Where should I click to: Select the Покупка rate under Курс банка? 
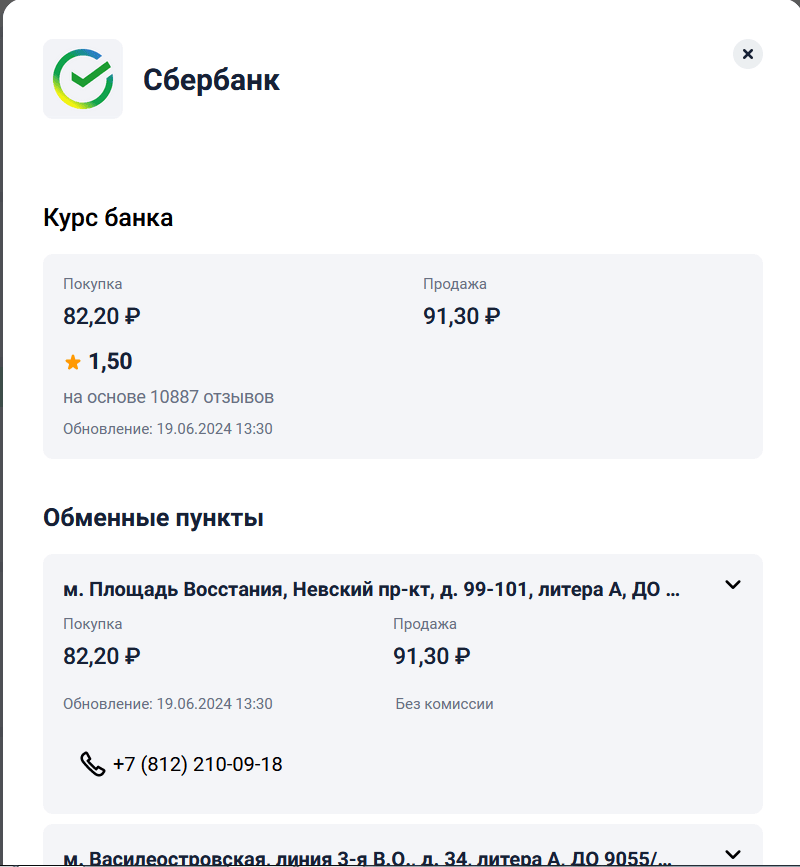point(101,317)
